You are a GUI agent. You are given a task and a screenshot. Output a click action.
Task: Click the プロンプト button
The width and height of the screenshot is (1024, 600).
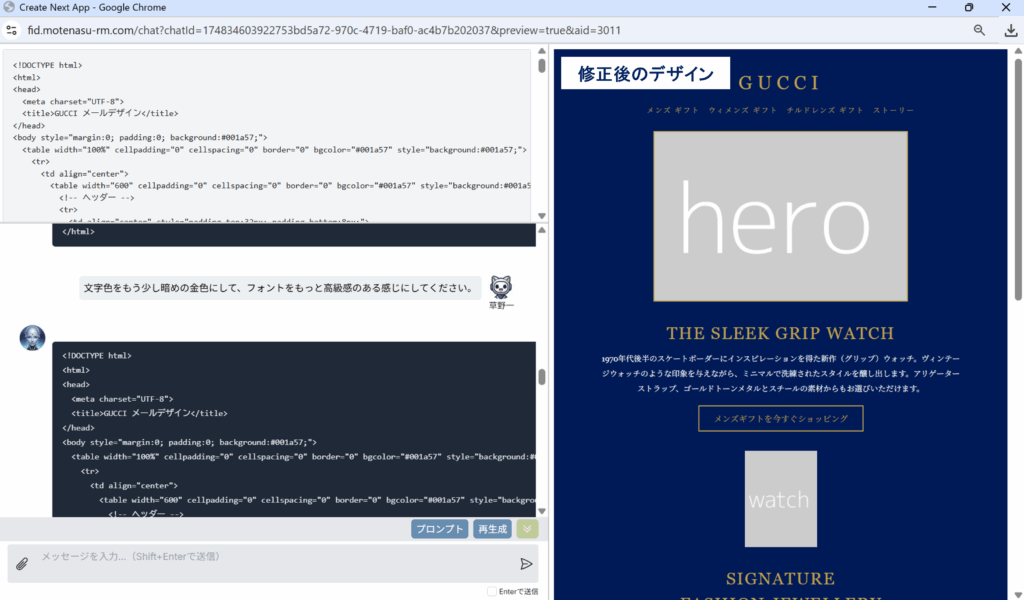[x=440, y=529]
